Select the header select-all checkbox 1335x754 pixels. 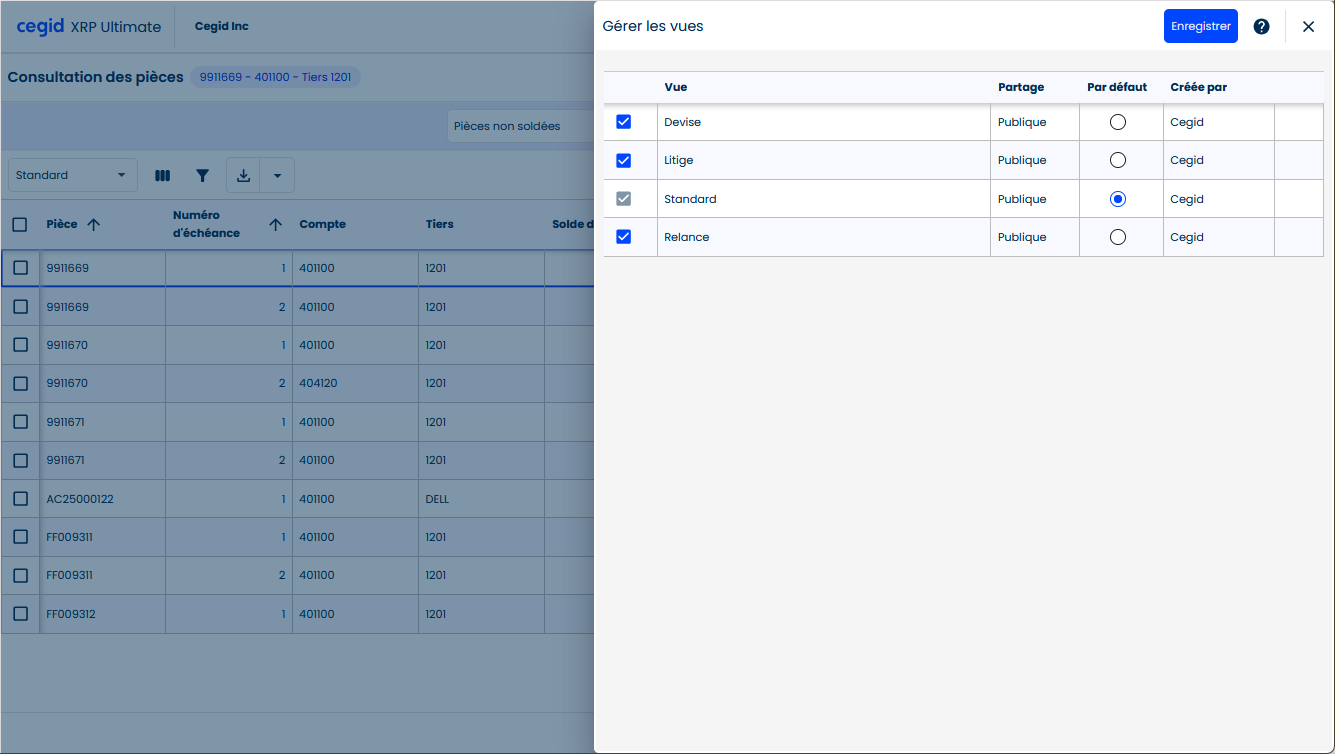20,225
